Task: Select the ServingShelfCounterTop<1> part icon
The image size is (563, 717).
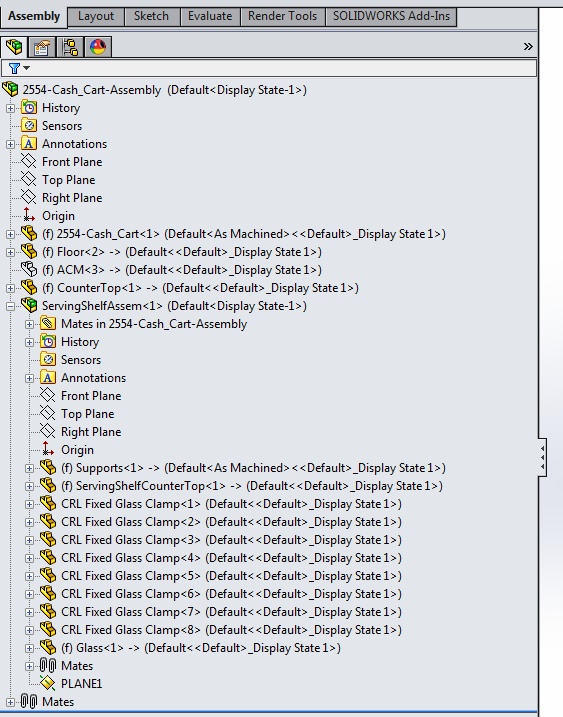Action: [x=48, y=485]
